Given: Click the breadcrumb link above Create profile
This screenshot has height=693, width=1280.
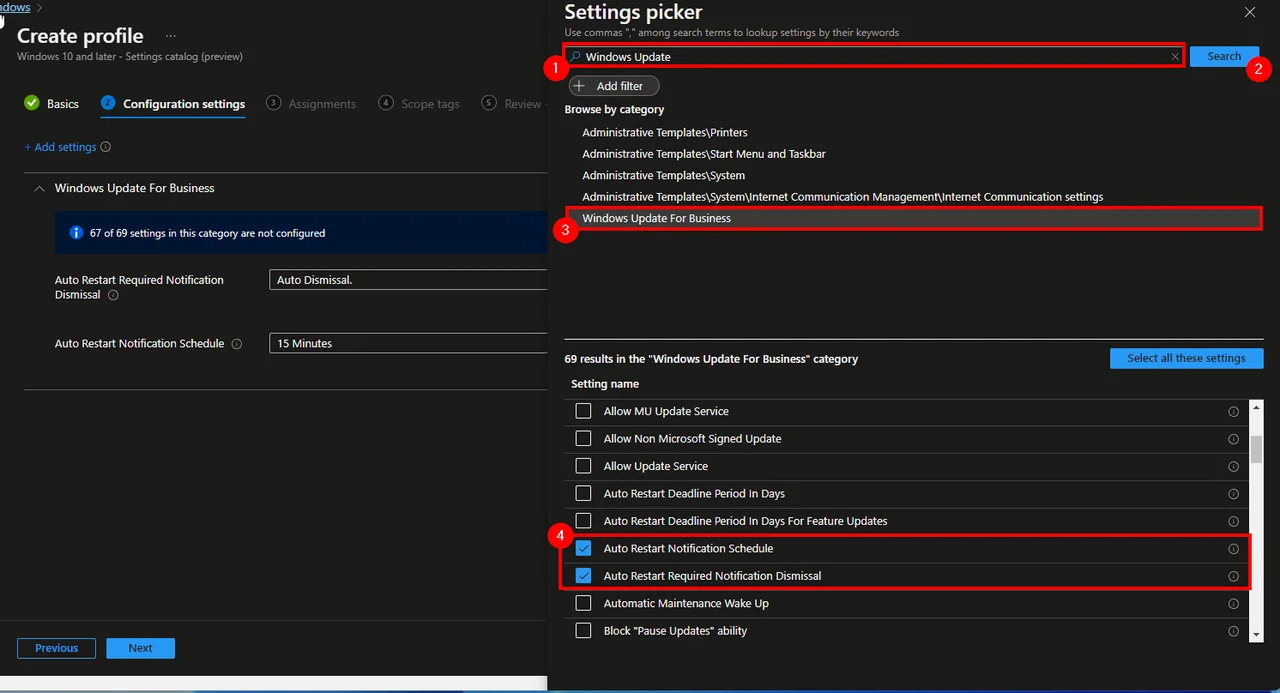Looking at the screenshot, I should [x=15, y=7].
